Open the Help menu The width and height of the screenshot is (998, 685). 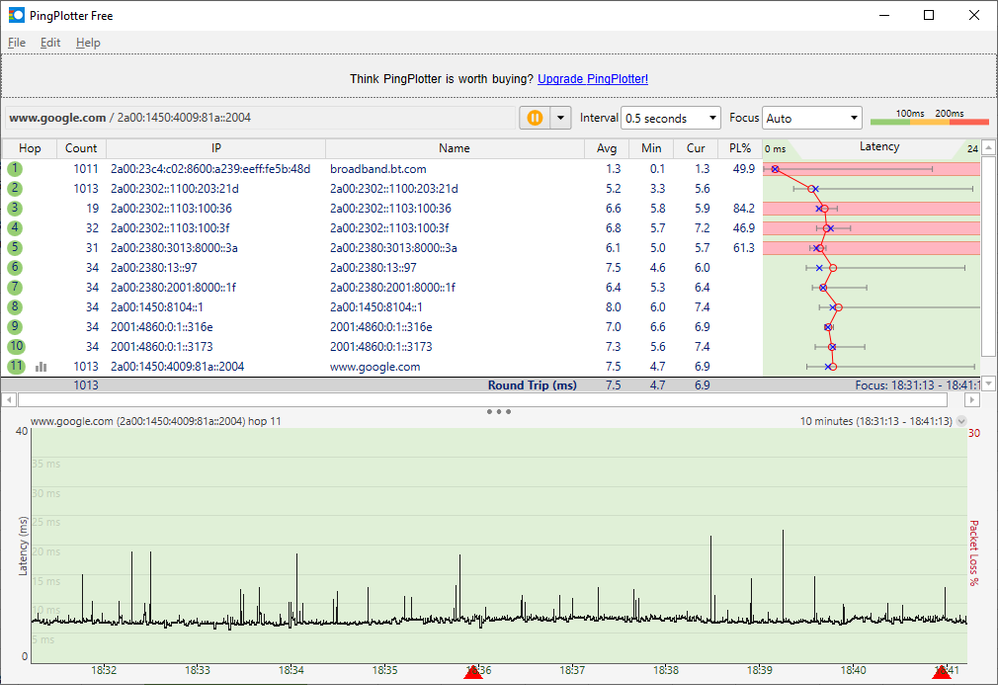[88, 43]
